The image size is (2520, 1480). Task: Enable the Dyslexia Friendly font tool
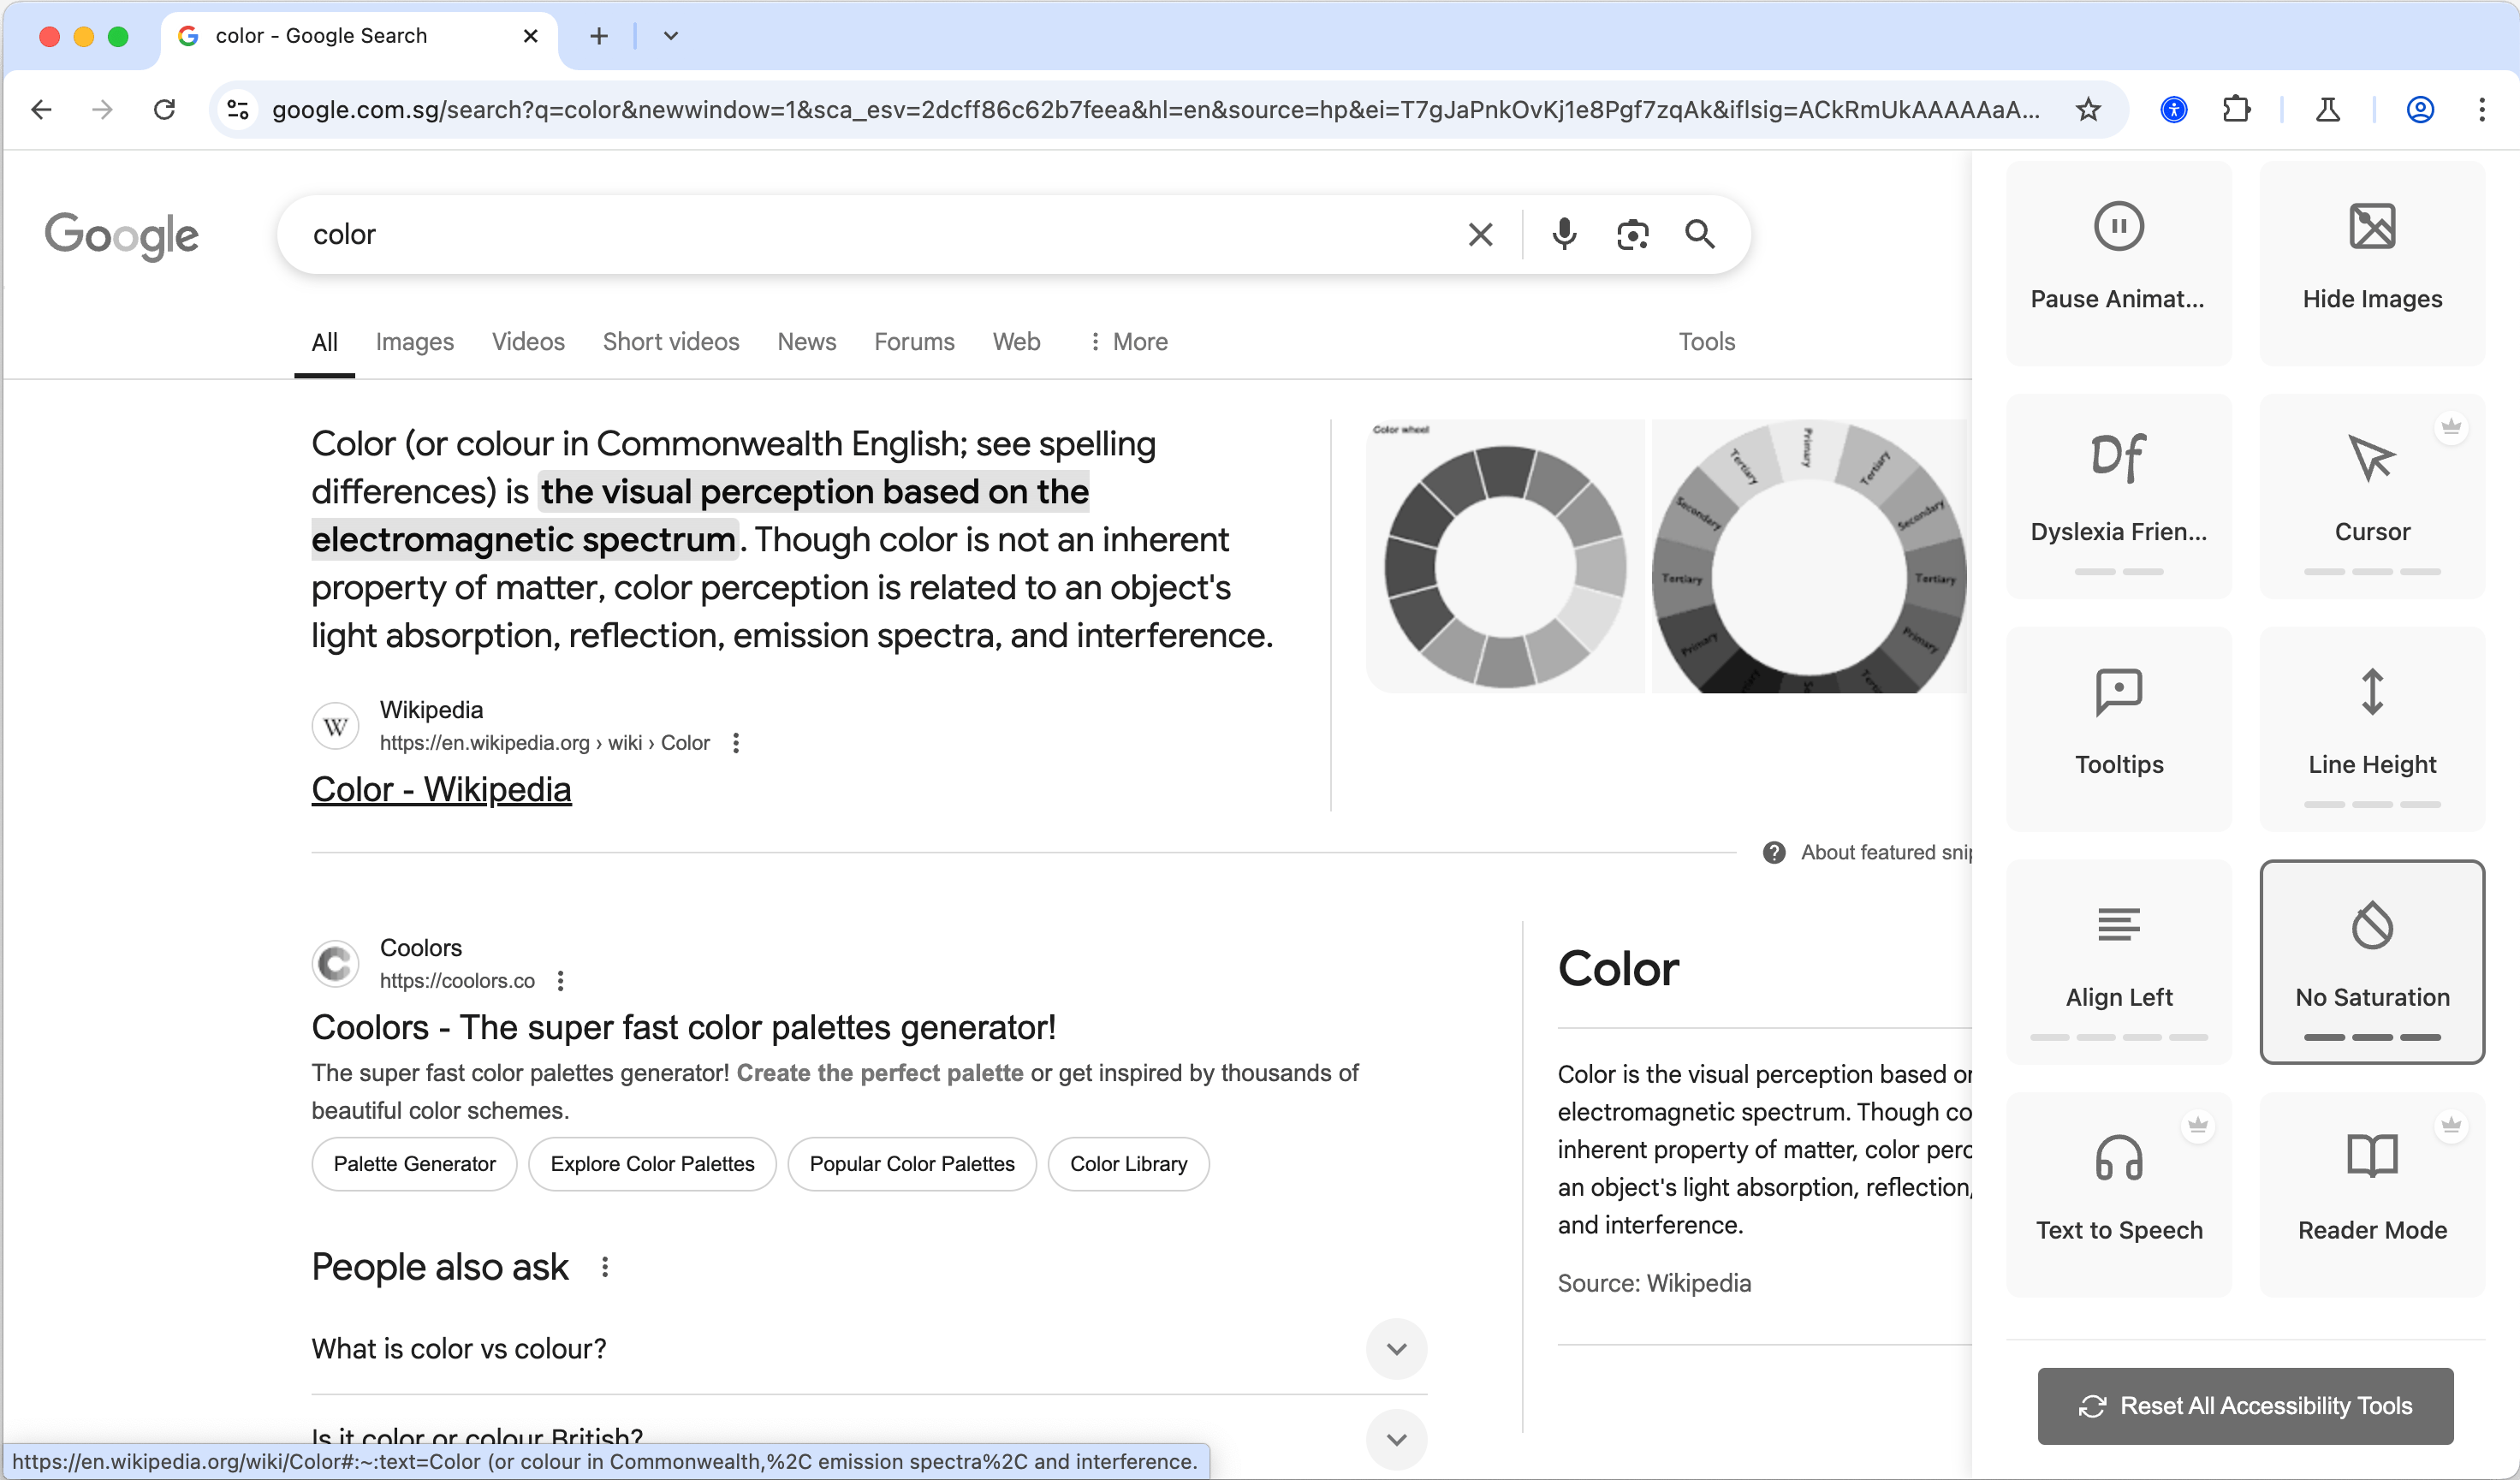tap(2118, 496)
